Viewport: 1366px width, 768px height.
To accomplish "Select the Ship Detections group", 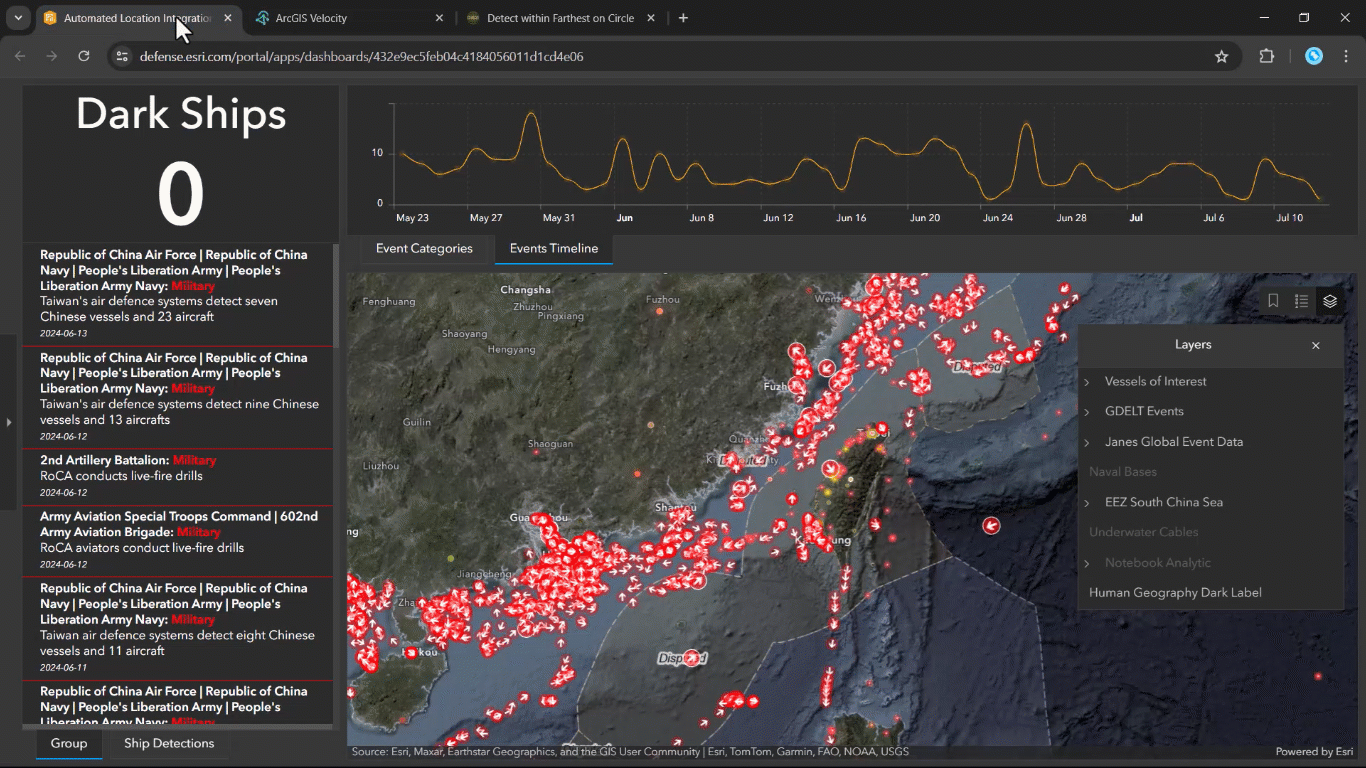I will (168, 743).
